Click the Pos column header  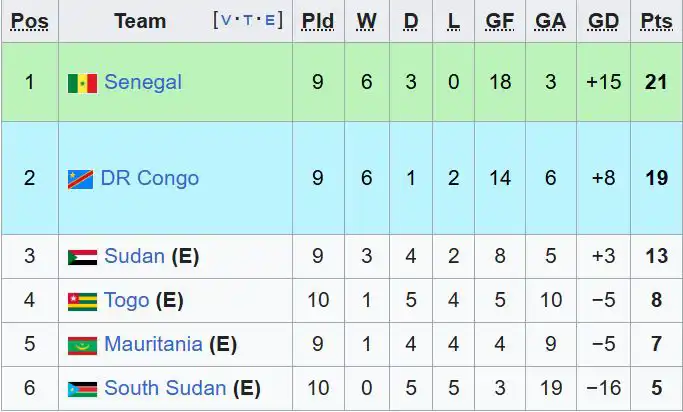[x=29, y=21]
